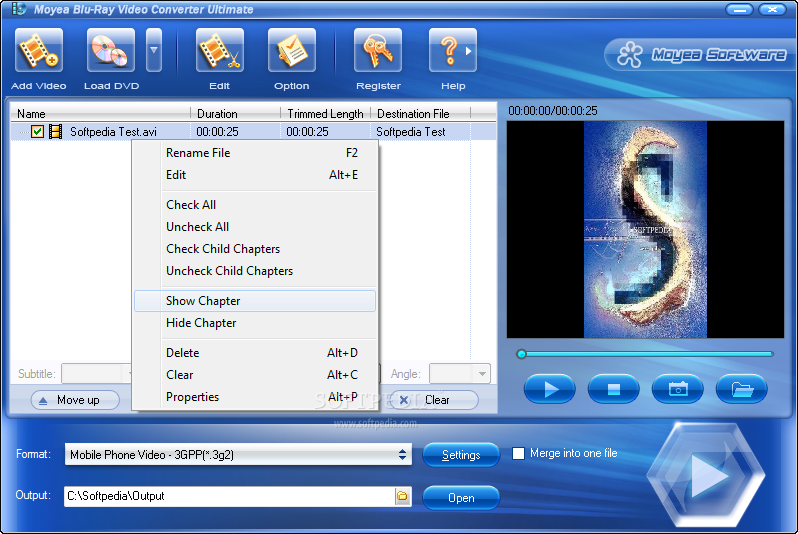Click the video preview thumbnail
The width and height of the screenshot is (798, 534).
[645, 229]
